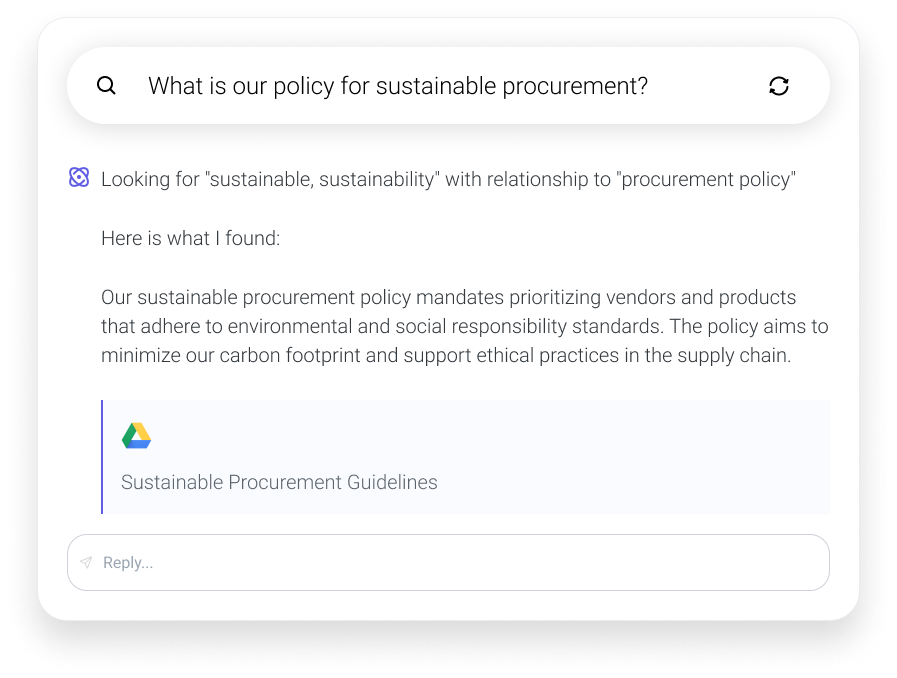Click the purple accent bar on the citation card

102,455
